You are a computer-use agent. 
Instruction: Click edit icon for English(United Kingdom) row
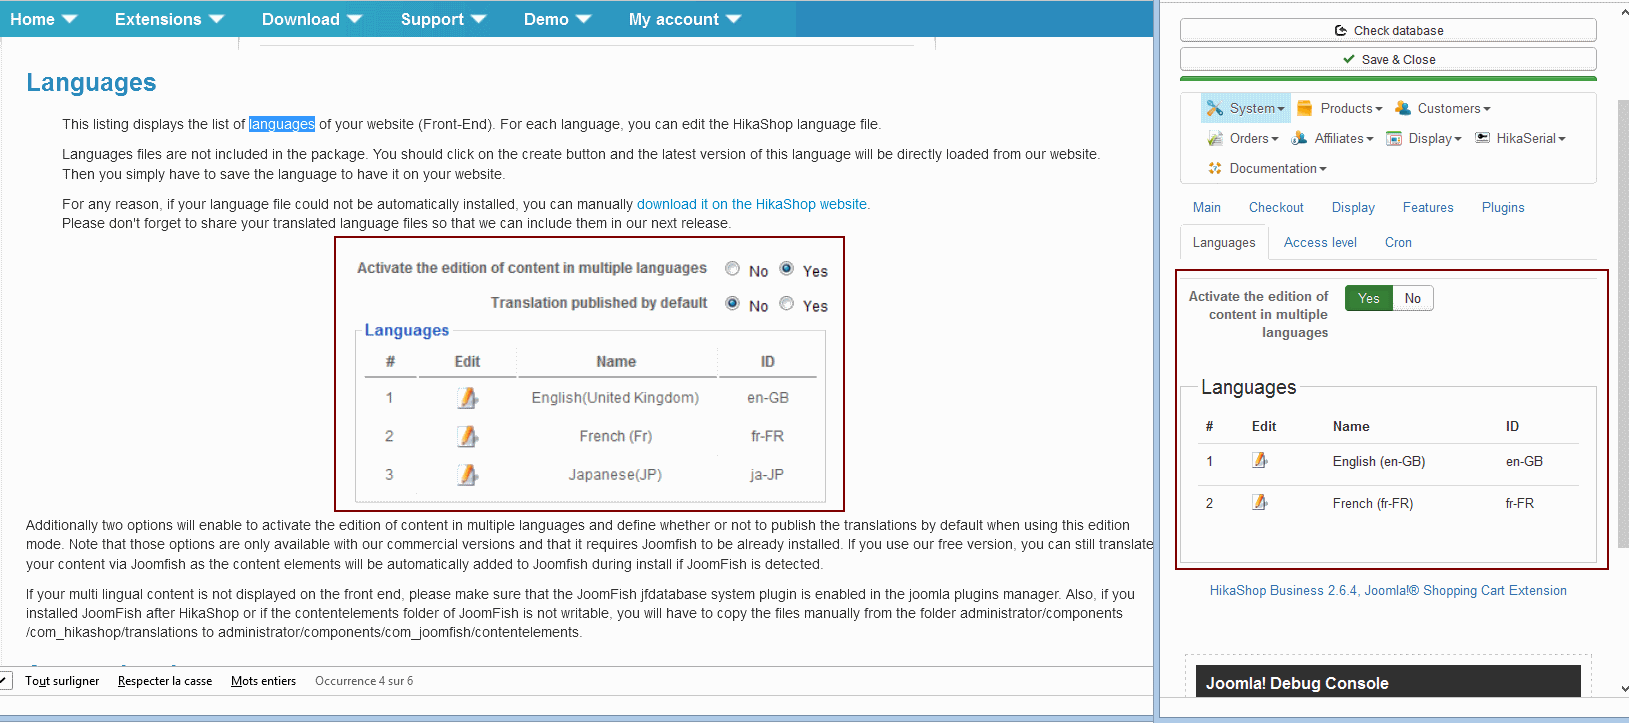coord(467,398)
